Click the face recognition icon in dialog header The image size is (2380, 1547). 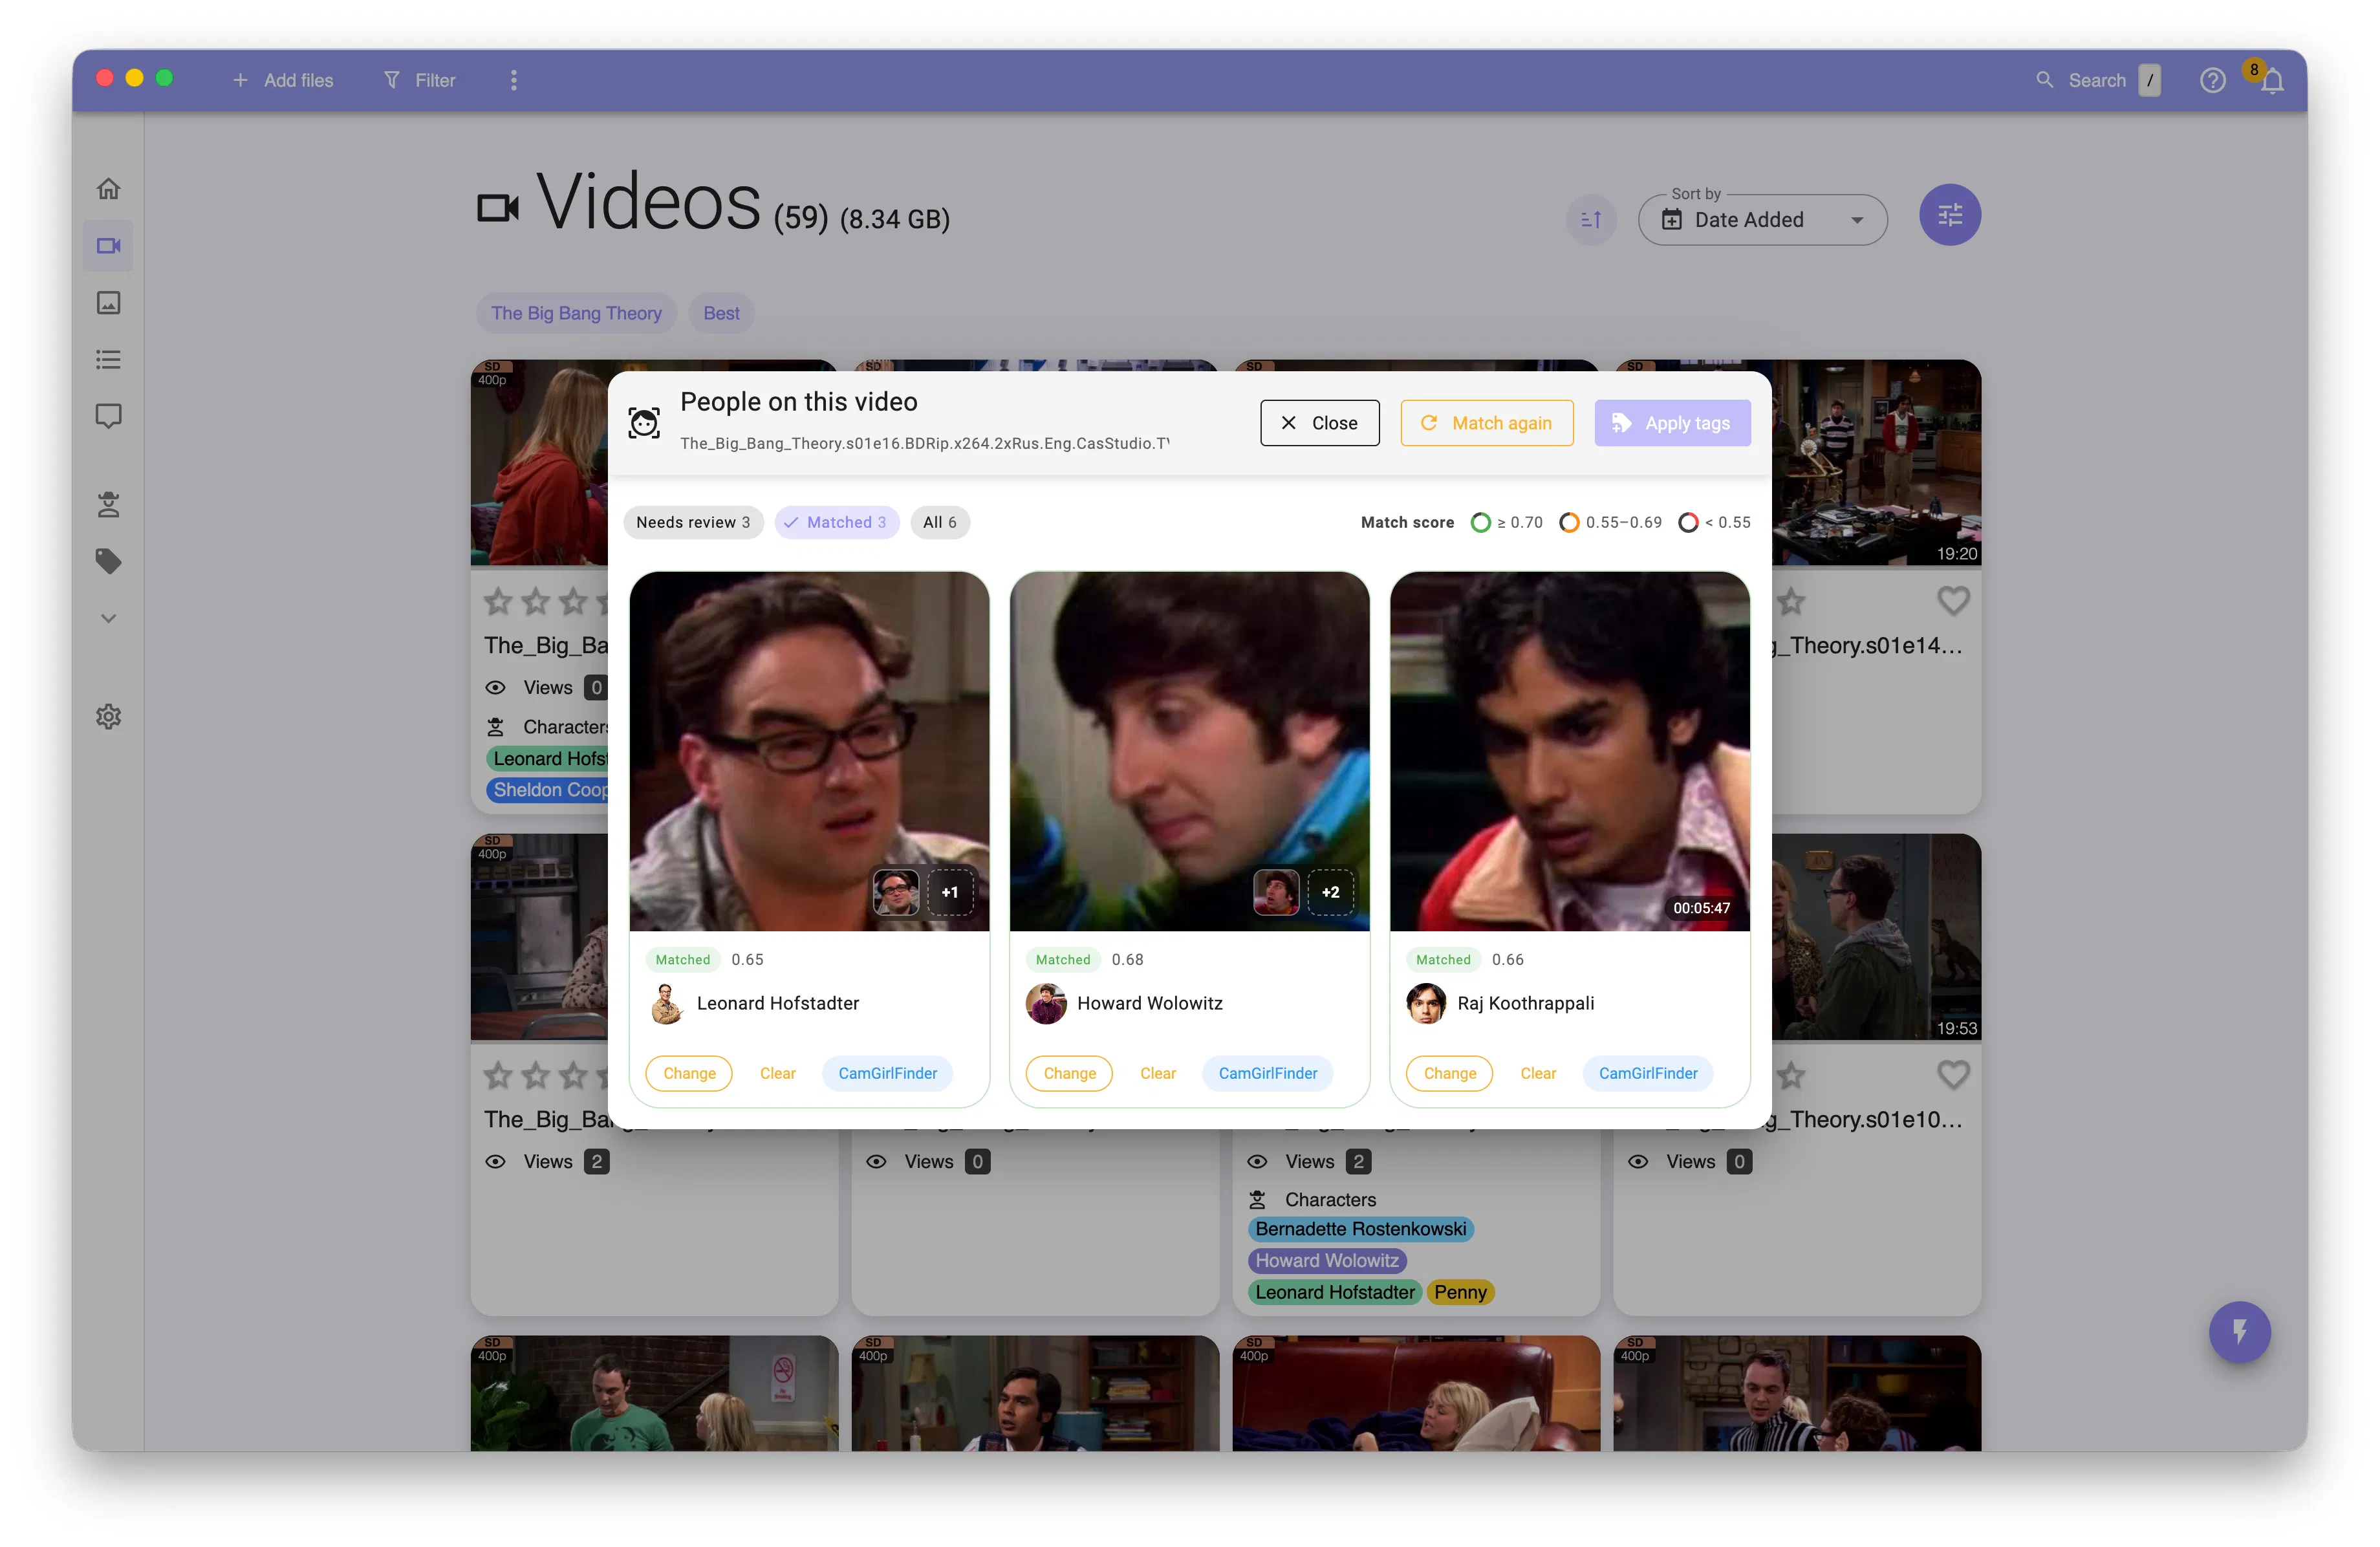tap(644, 422)
